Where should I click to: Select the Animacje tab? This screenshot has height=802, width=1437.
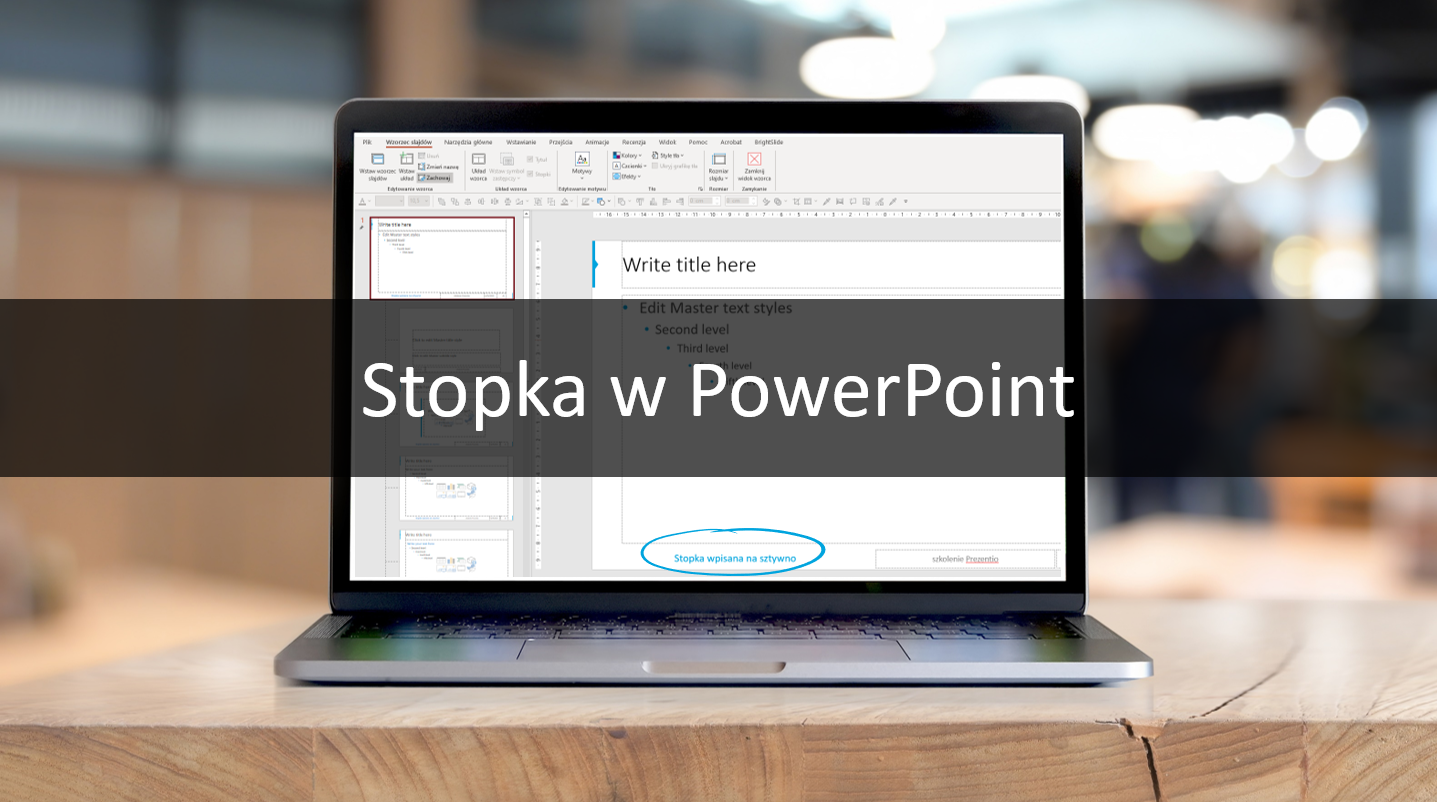click(597, 142)
